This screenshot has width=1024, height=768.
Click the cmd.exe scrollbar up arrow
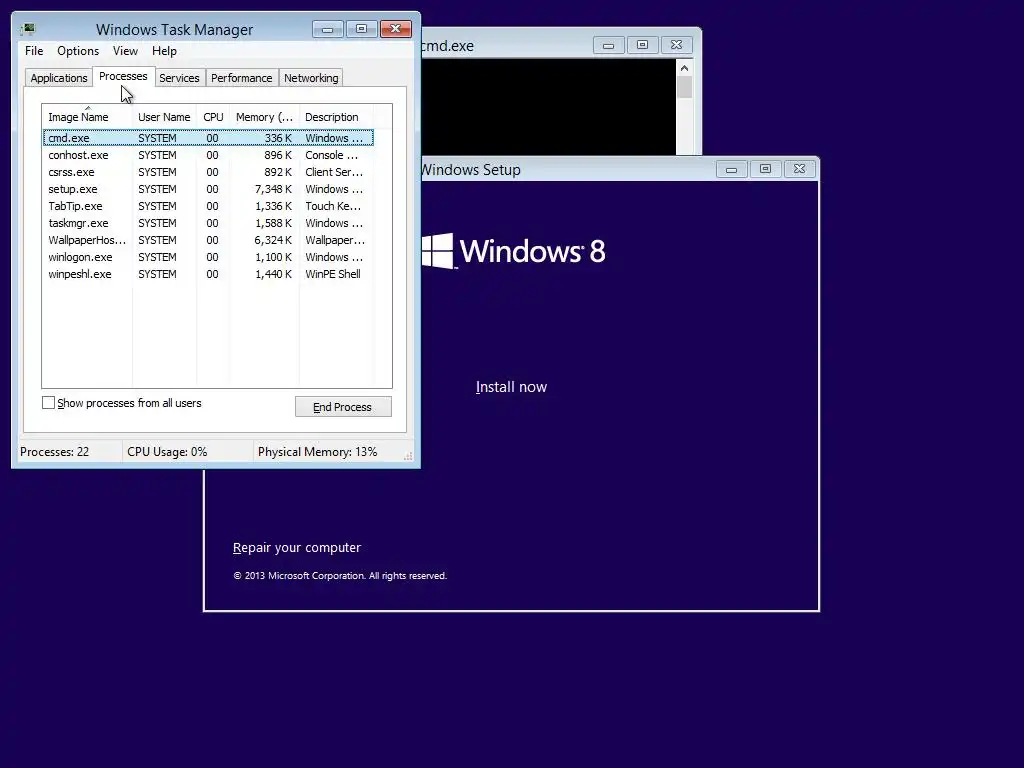(x=684, y=68)
